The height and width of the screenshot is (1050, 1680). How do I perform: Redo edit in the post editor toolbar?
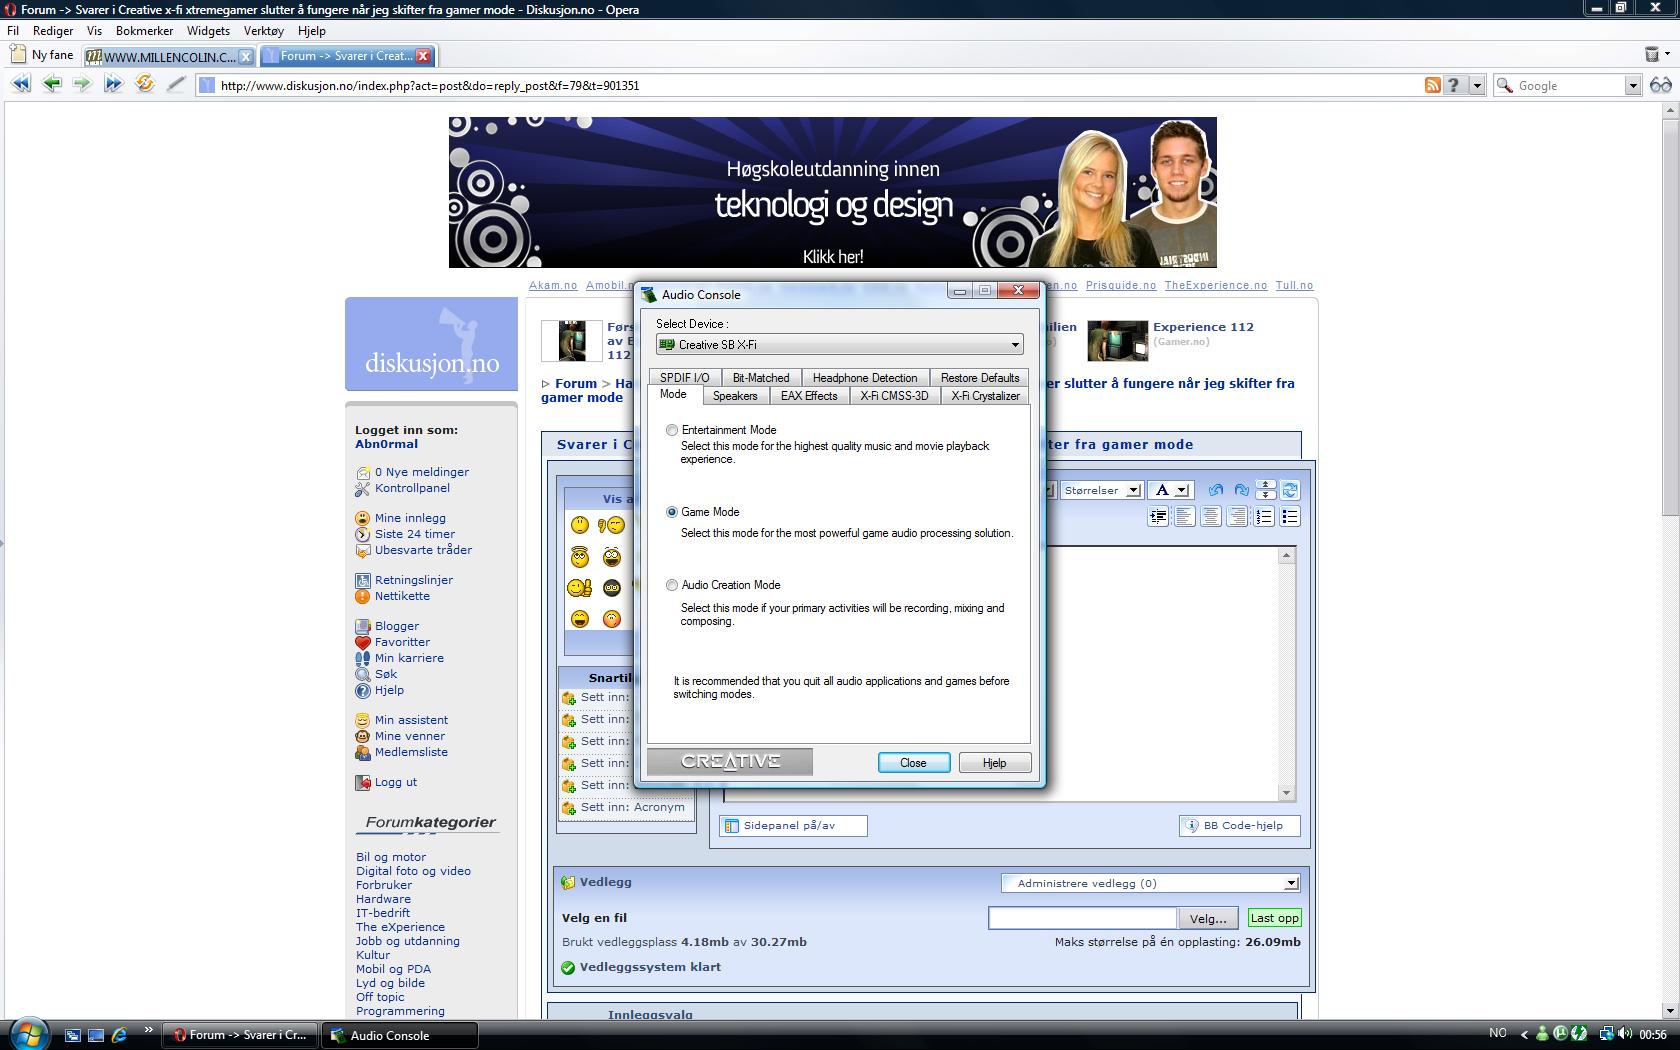[1241, 490]
